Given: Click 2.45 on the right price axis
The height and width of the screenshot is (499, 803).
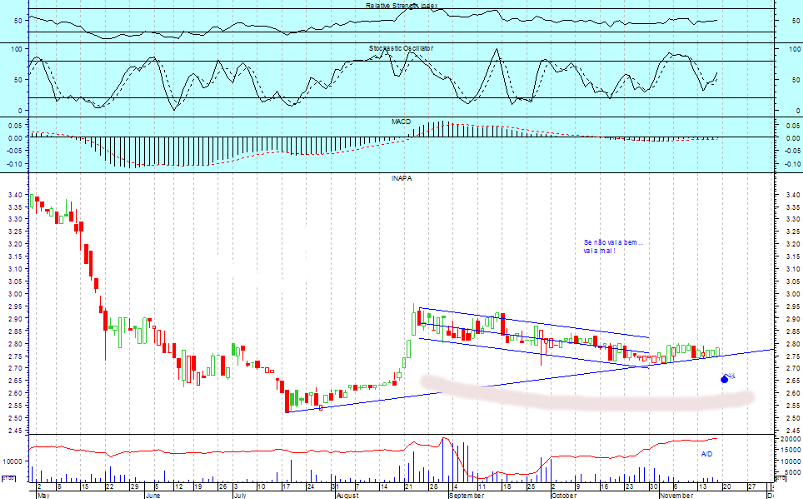Looking at the screenshot, I should click(x=794, y=431).
